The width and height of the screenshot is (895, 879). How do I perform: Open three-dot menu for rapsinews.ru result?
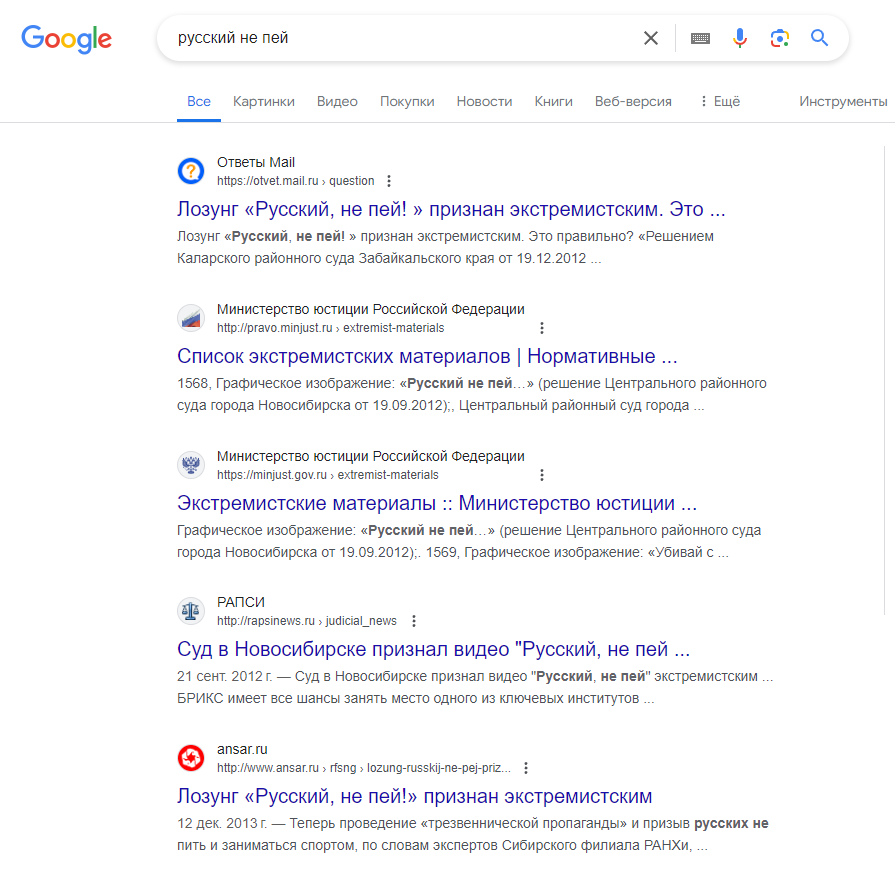[x=414, y=620]
